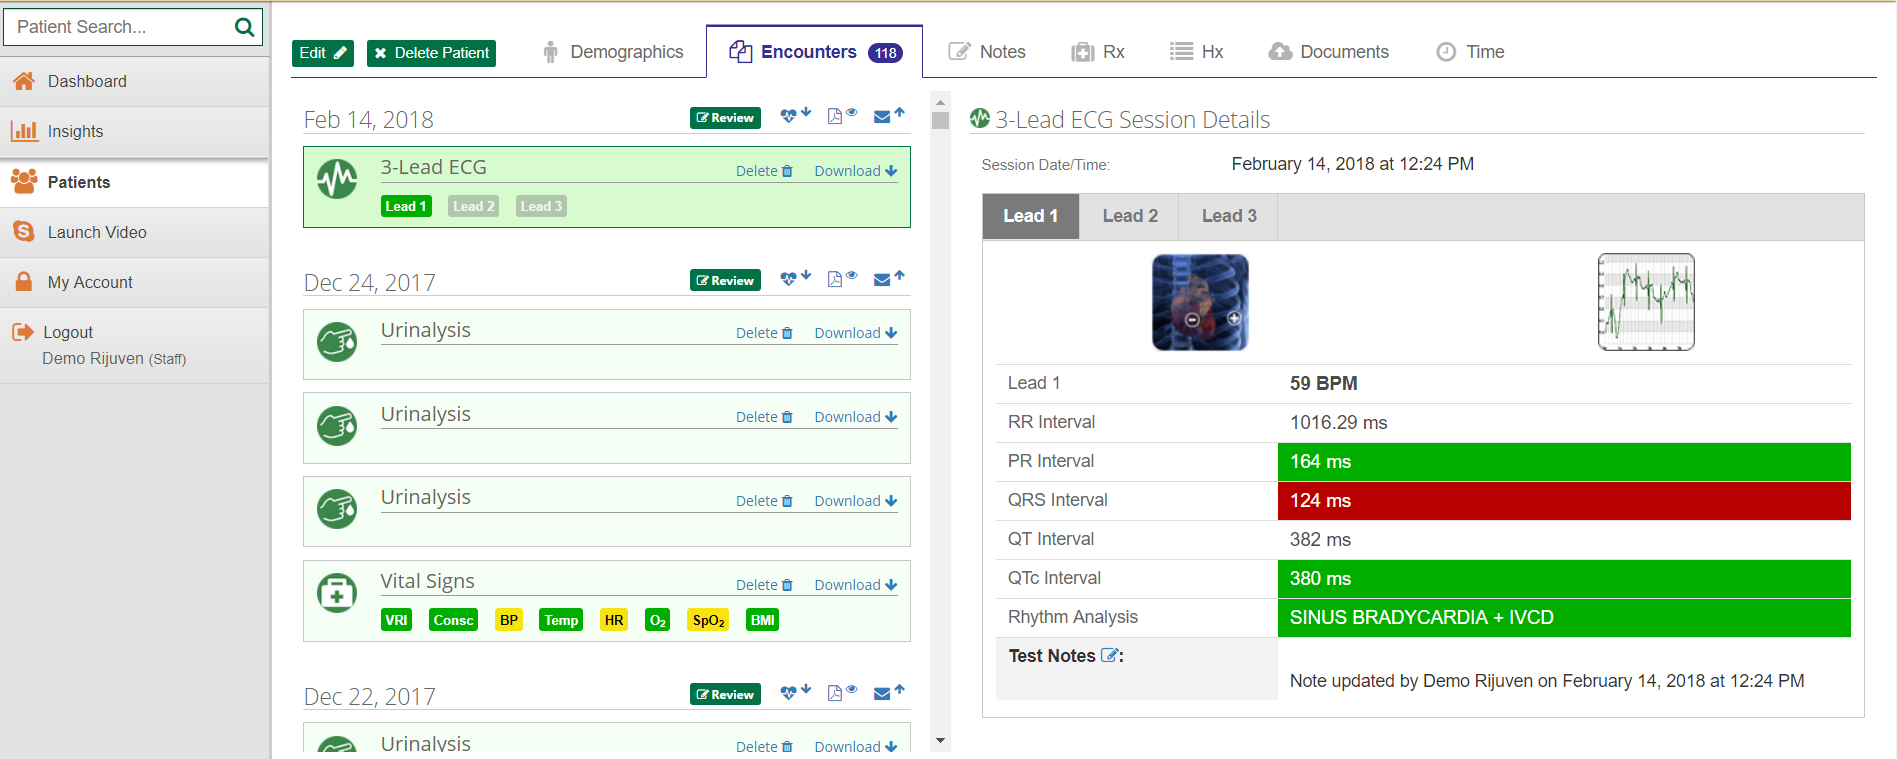Go to My Account
This screenshot has width=1897, height=759.
(x=134, y=282)
